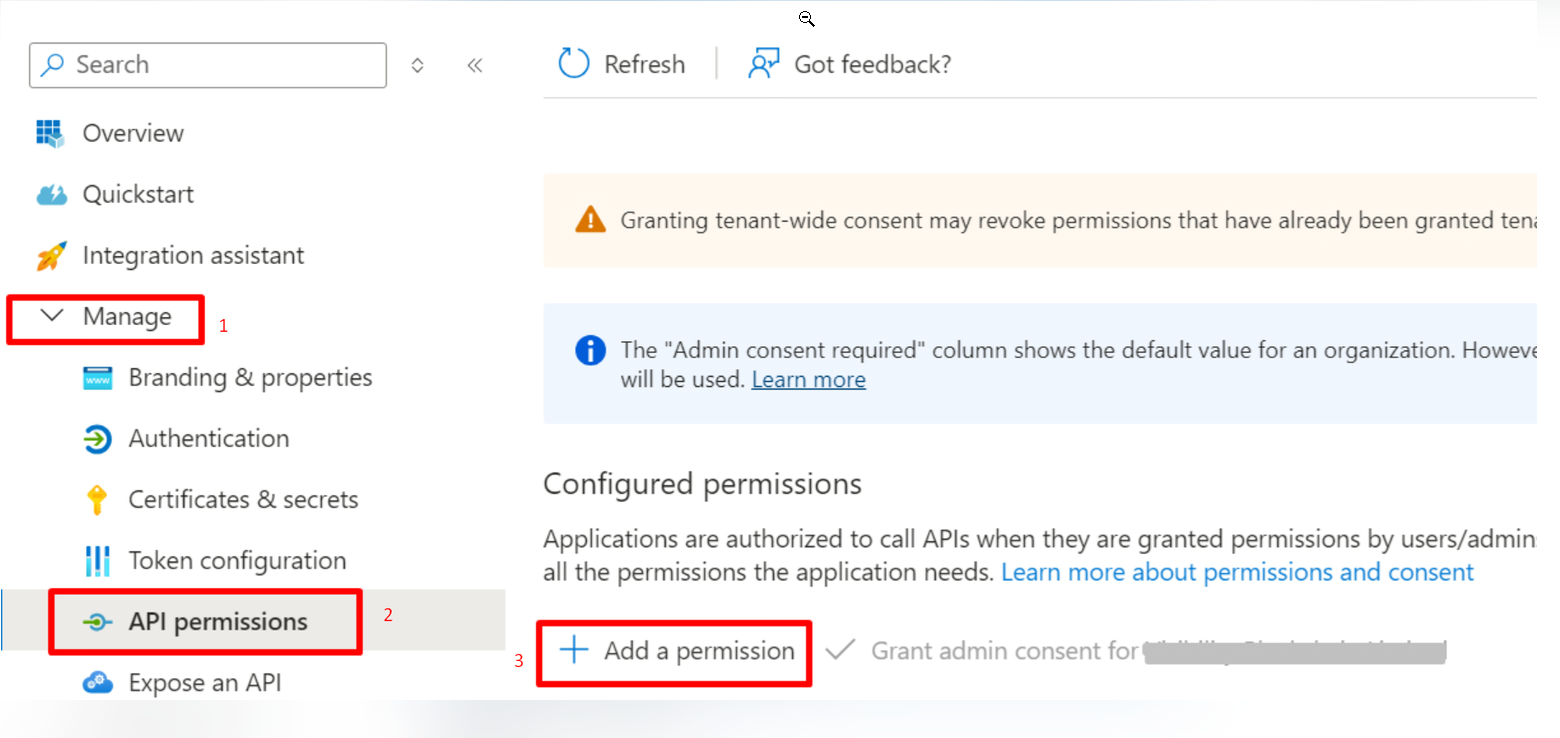
Task: Click Learn more link in info banner
Action: pos(808,380)
